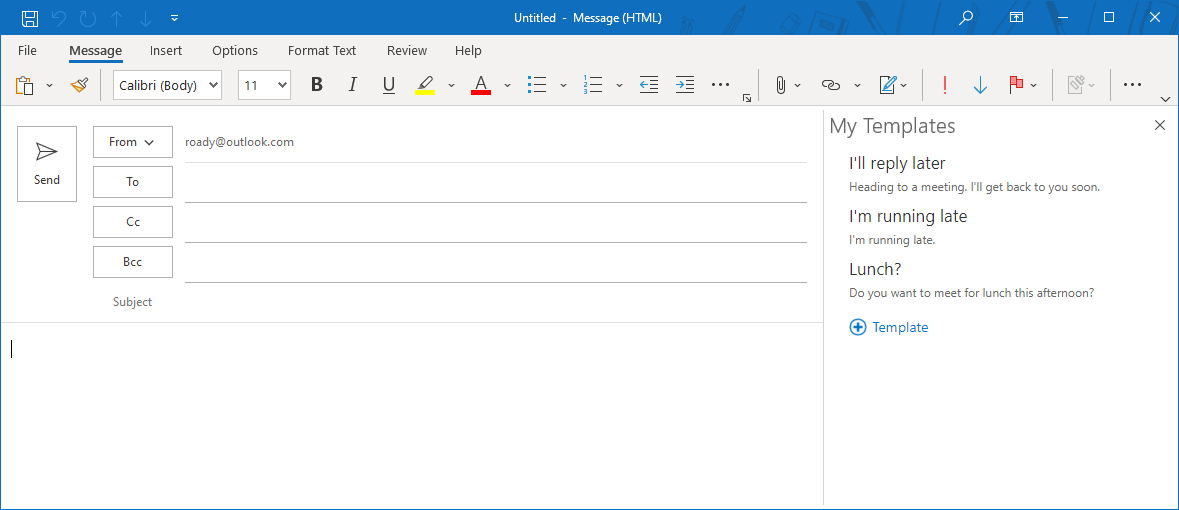Click the Cc button

click(132, 222)
